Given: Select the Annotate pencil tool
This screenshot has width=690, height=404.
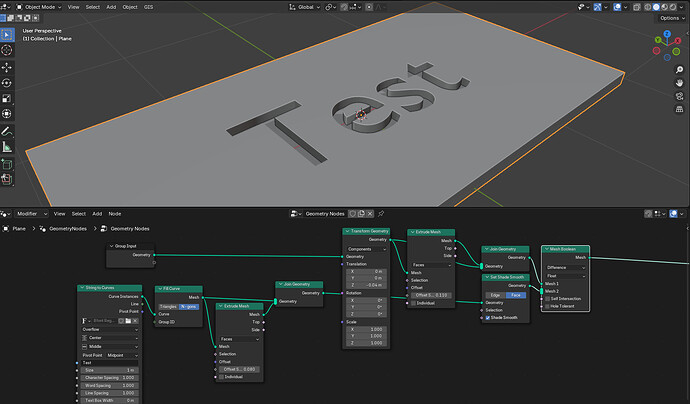Looking at the screenshot, I should 7,131.
